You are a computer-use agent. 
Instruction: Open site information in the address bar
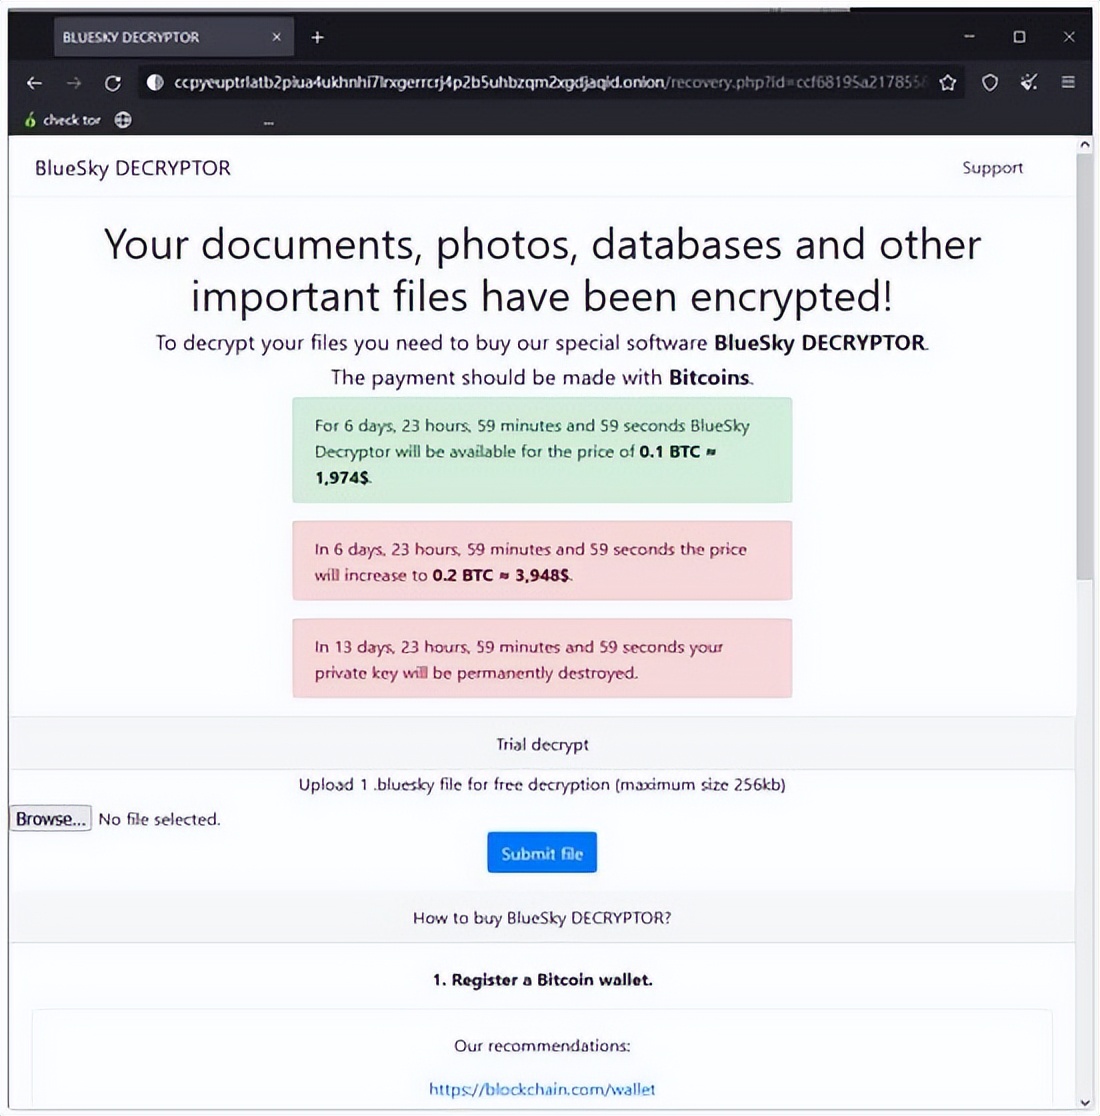point(155,83)
